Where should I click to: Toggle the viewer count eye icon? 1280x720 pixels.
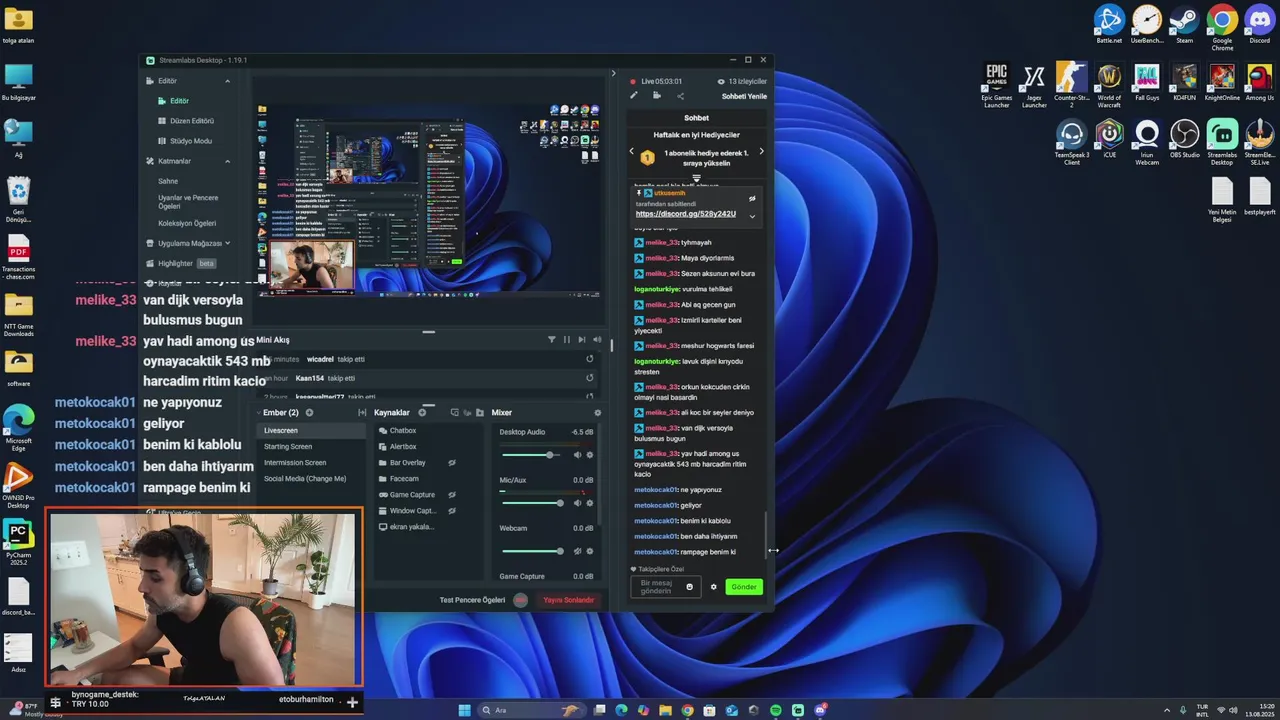(721, 81)
